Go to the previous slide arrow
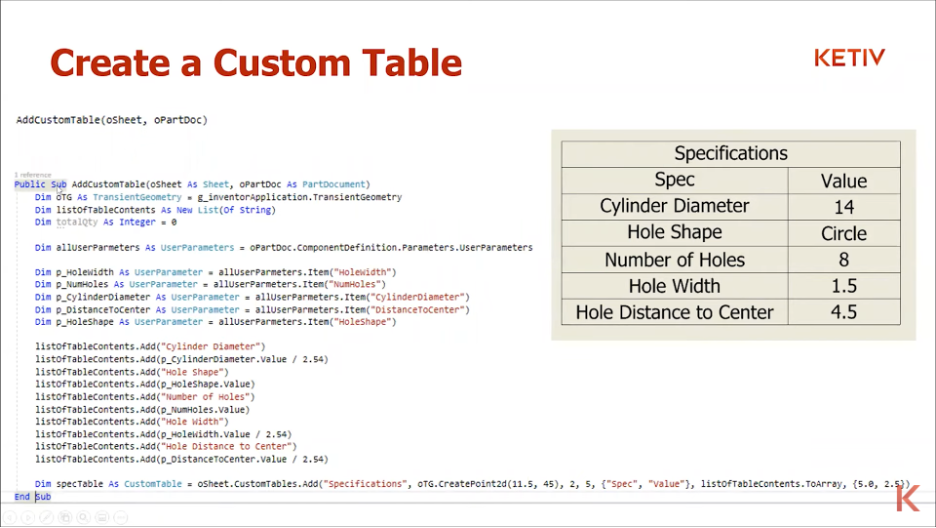 pyautogui.click(x=9, y=517)
